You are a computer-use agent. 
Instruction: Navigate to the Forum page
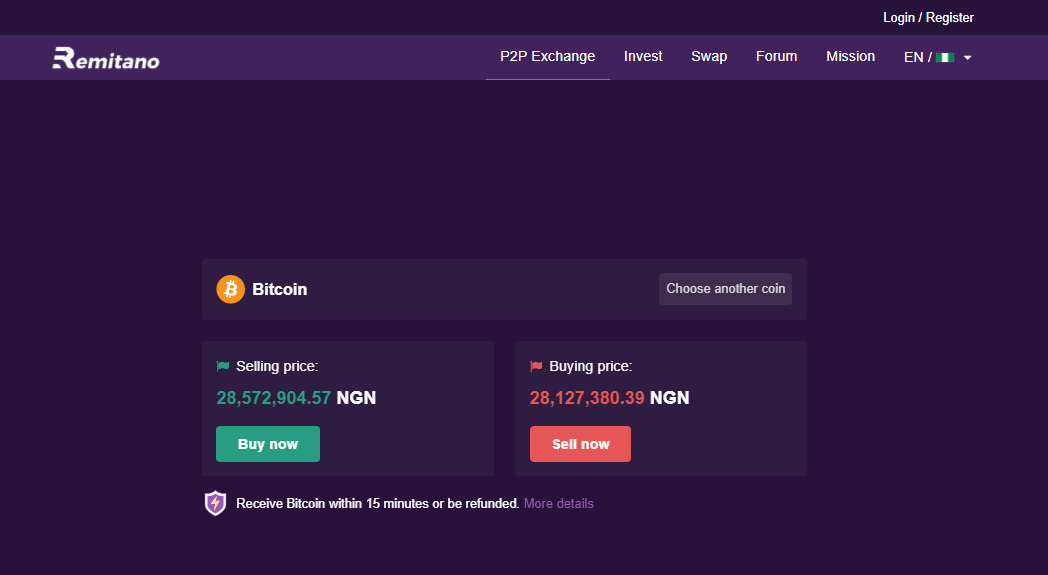coord(776,56)
